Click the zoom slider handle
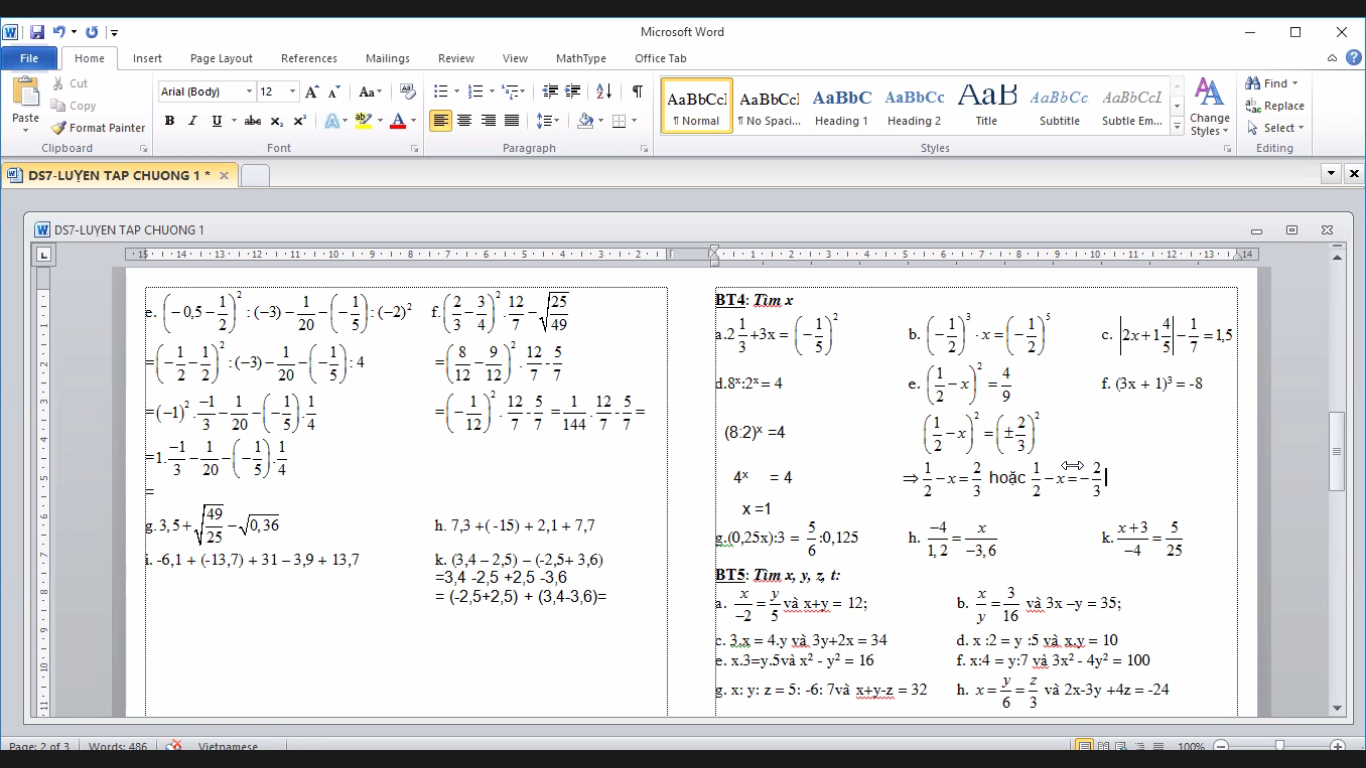Image resolution: width=1366 pixels, height=768 pixels. (1279, 746)
